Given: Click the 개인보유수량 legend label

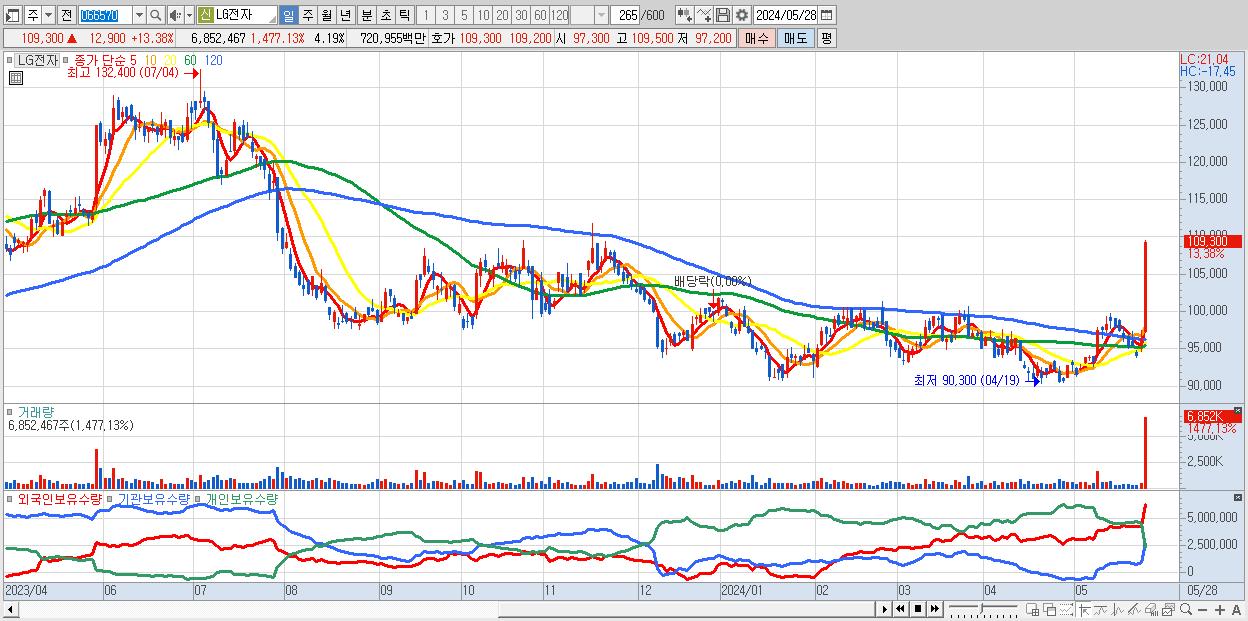Looking at the screenshot, I should tap(241, 498).
